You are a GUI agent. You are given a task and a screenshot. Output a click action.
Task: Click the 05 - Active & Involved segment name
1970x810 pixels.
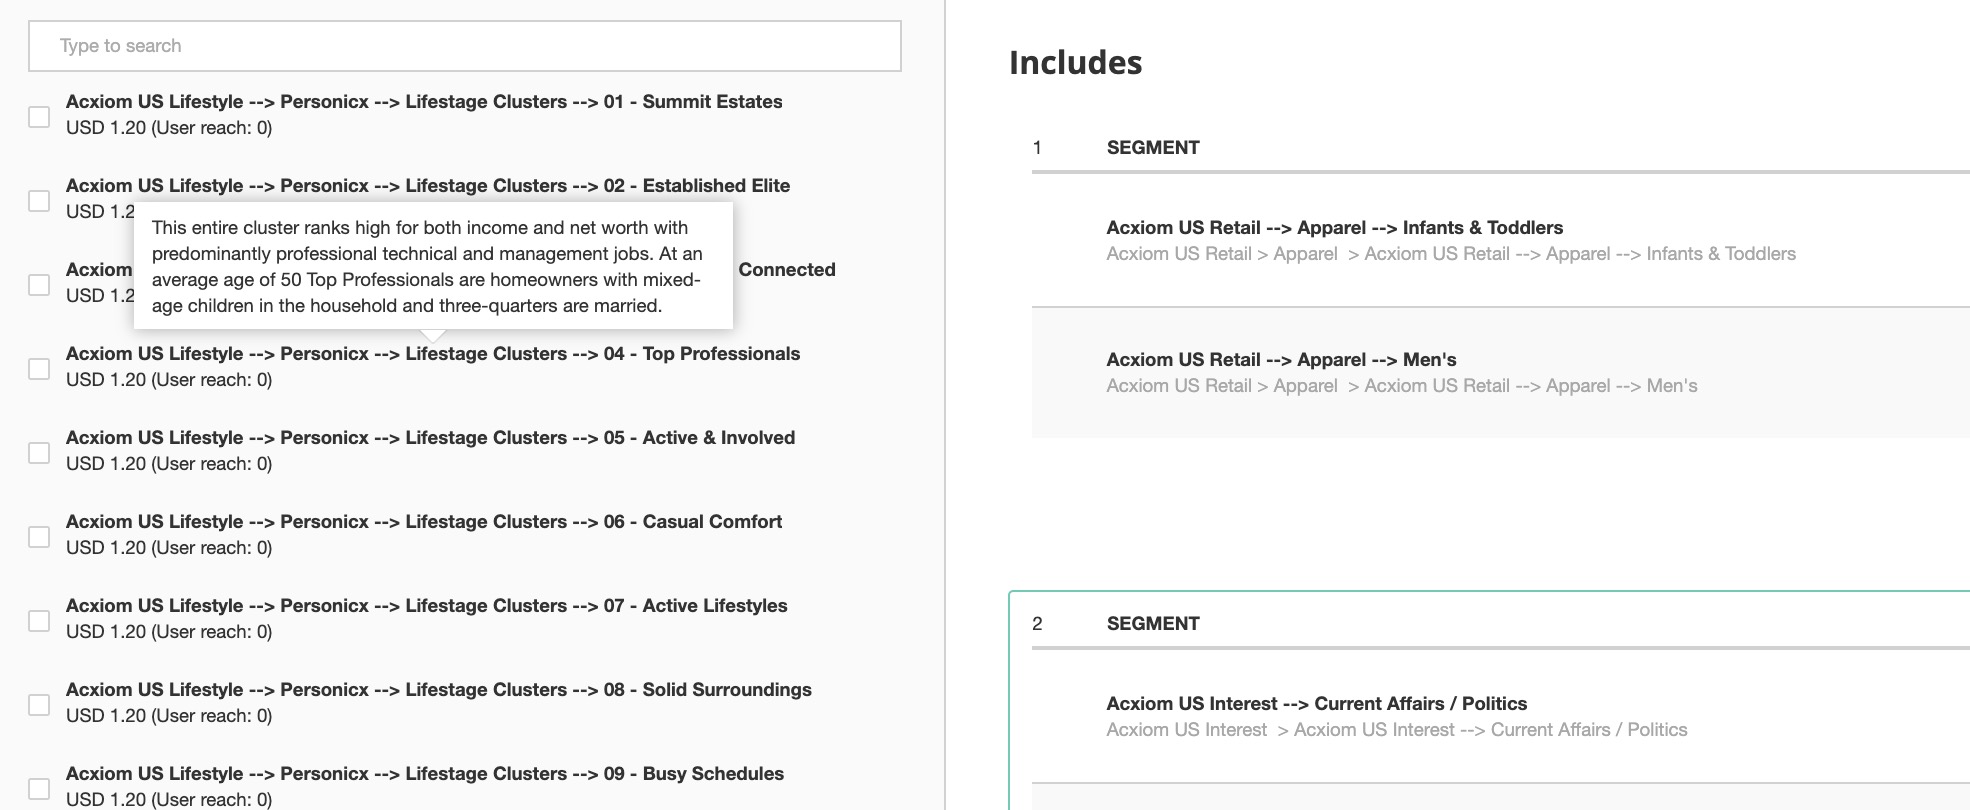pyautogui.click(x=430, y=438)
